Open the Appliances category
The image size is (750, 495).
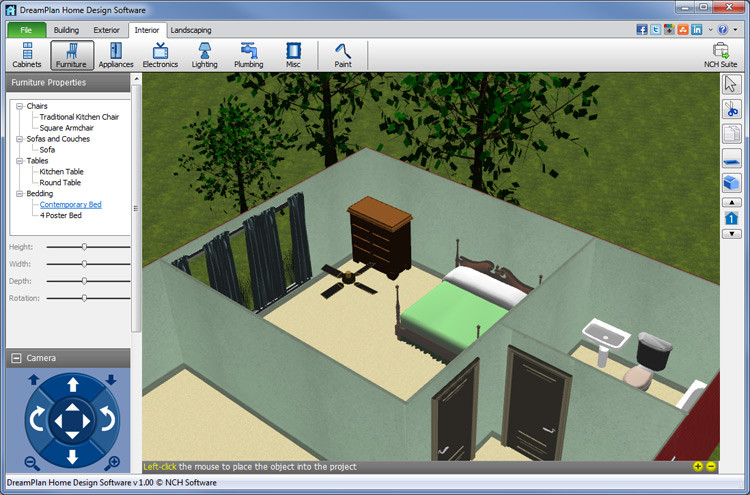coord(116,55)
